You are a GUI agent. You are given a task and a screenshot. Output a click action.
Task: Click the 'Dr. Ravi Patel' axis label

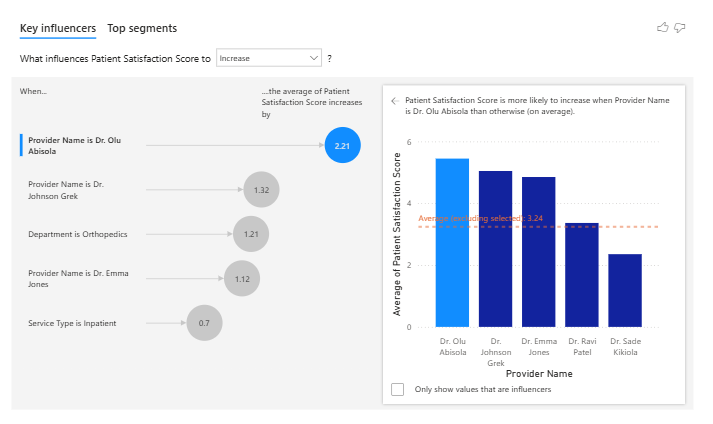point(582,347)
